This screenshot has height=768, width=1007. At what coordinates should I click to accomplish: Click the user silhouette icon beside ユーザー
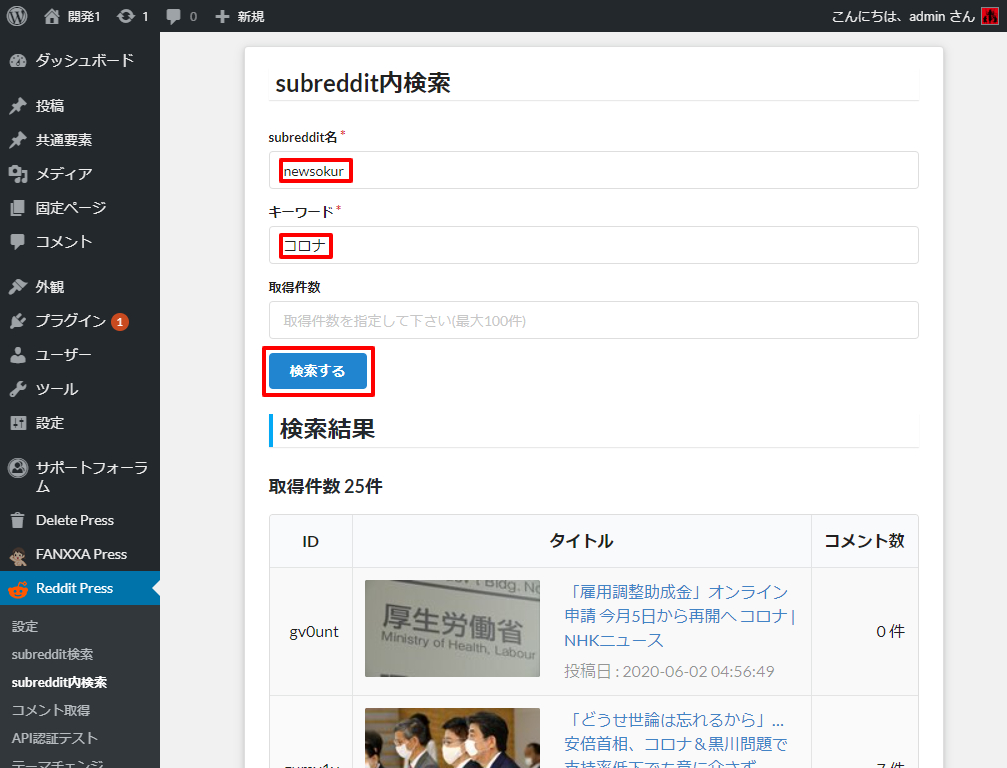(x=18, y=355)
